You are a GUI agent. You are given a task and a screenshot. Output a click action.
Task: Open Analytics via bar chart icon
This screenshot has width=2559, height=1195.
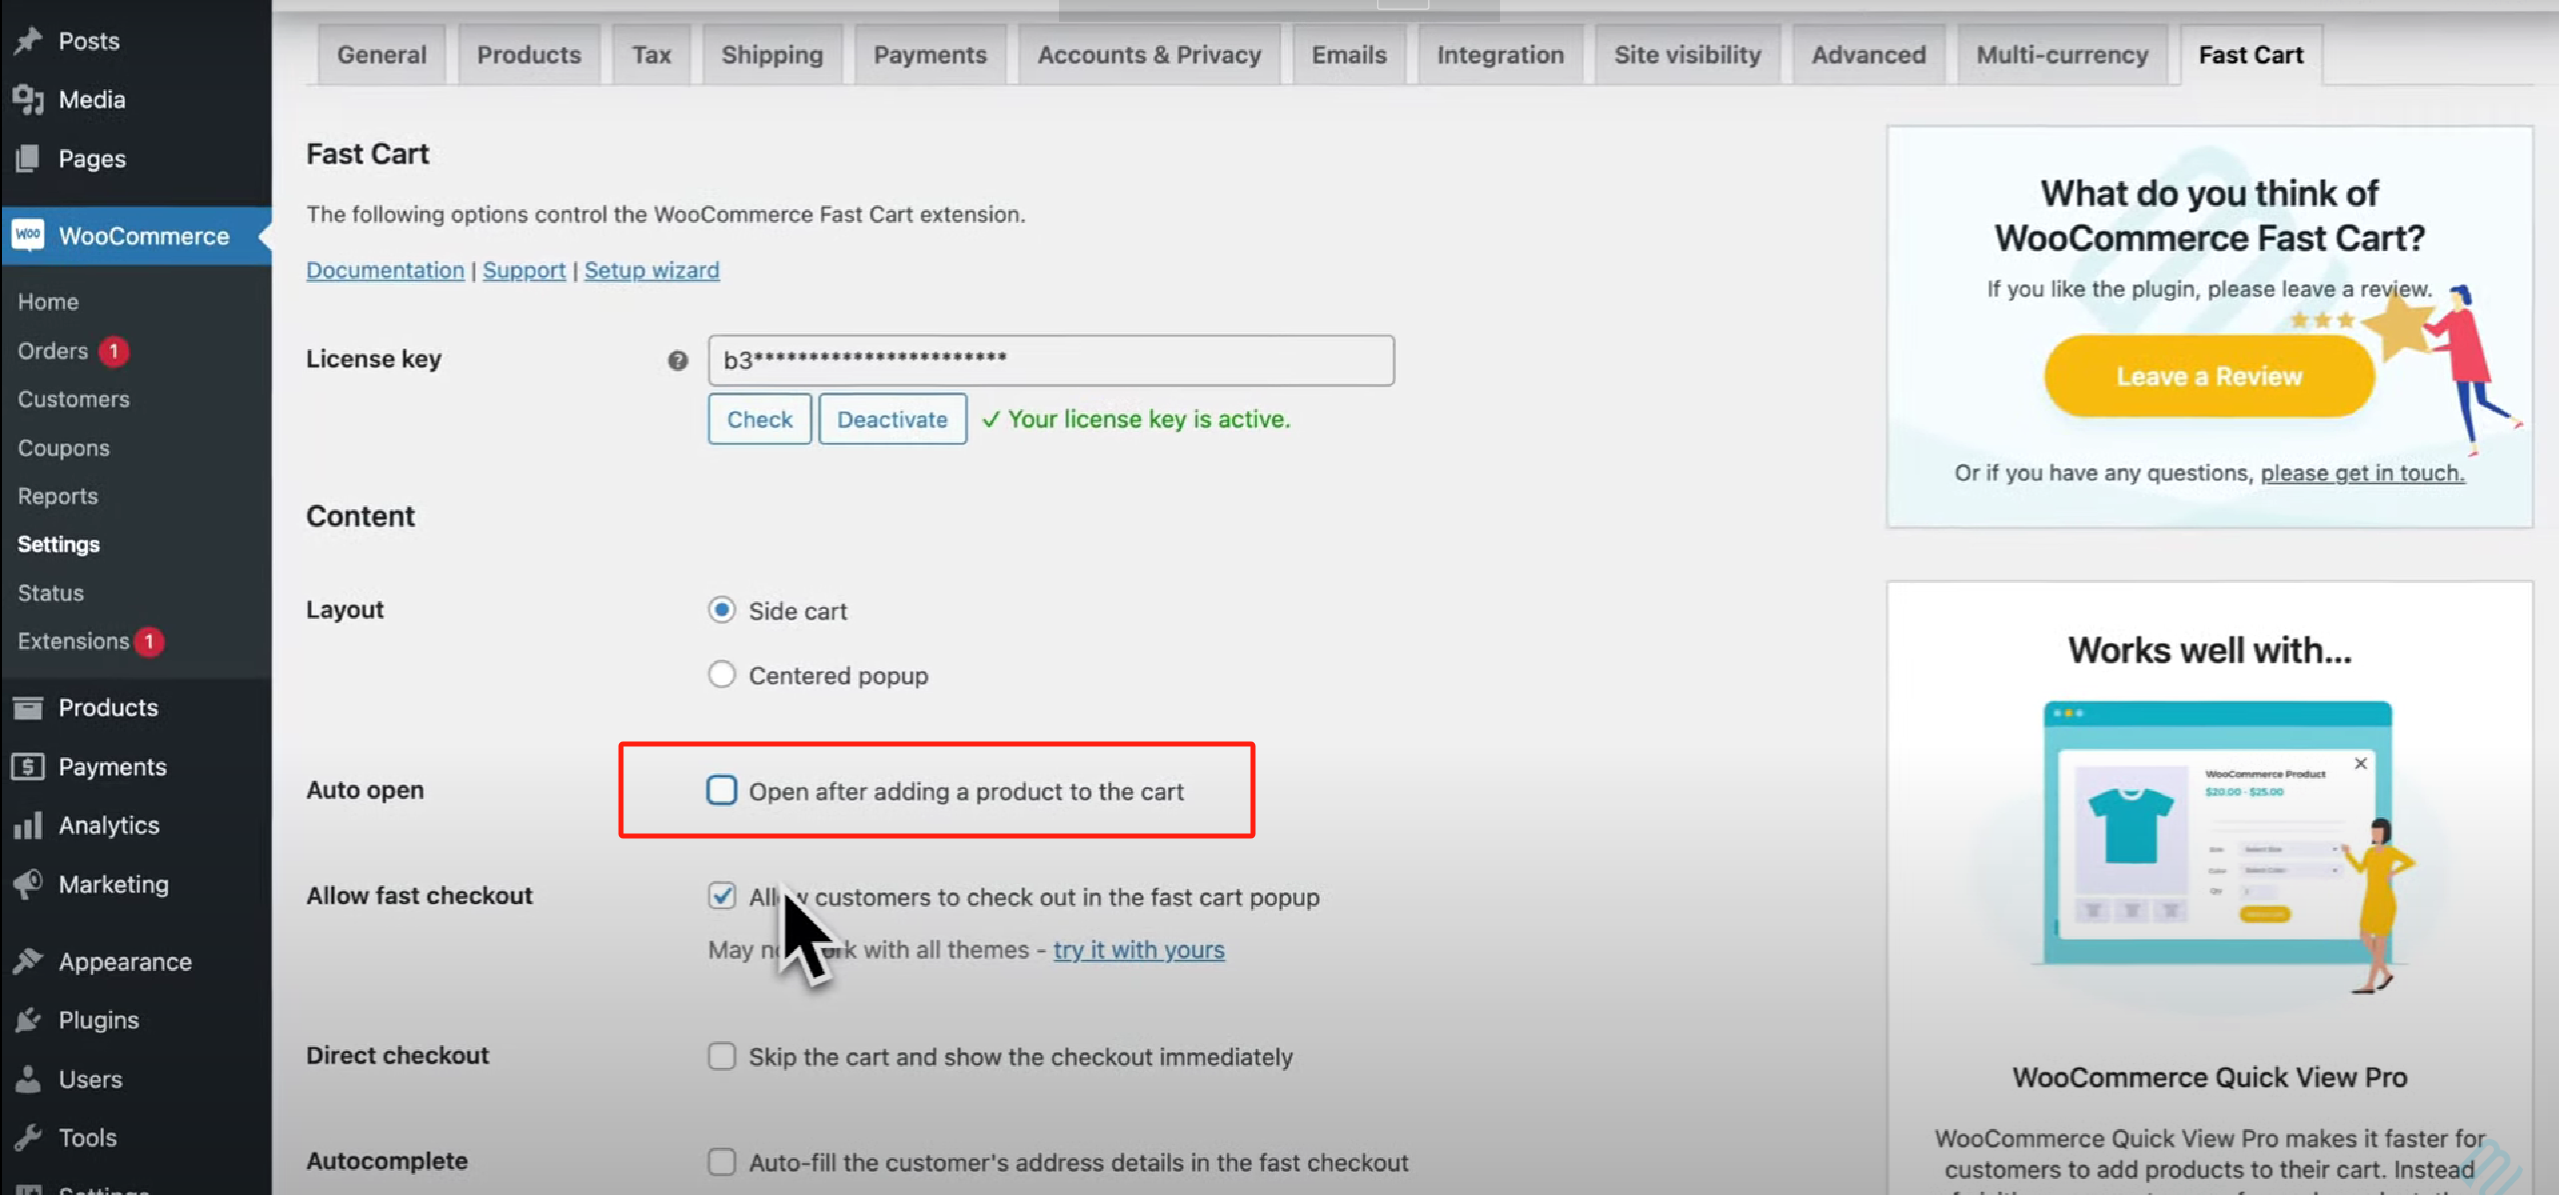tap(28, 825)
